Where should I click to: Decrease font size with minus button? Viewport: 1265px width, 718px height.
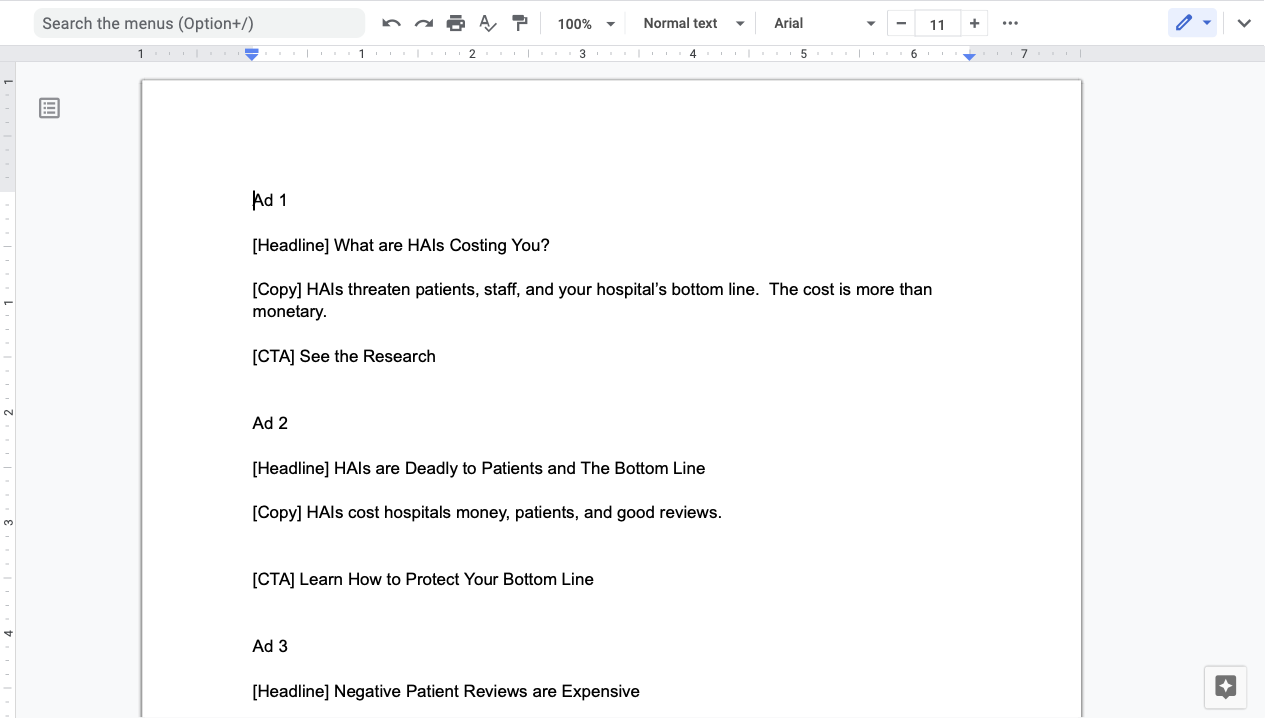pos(901,23)
